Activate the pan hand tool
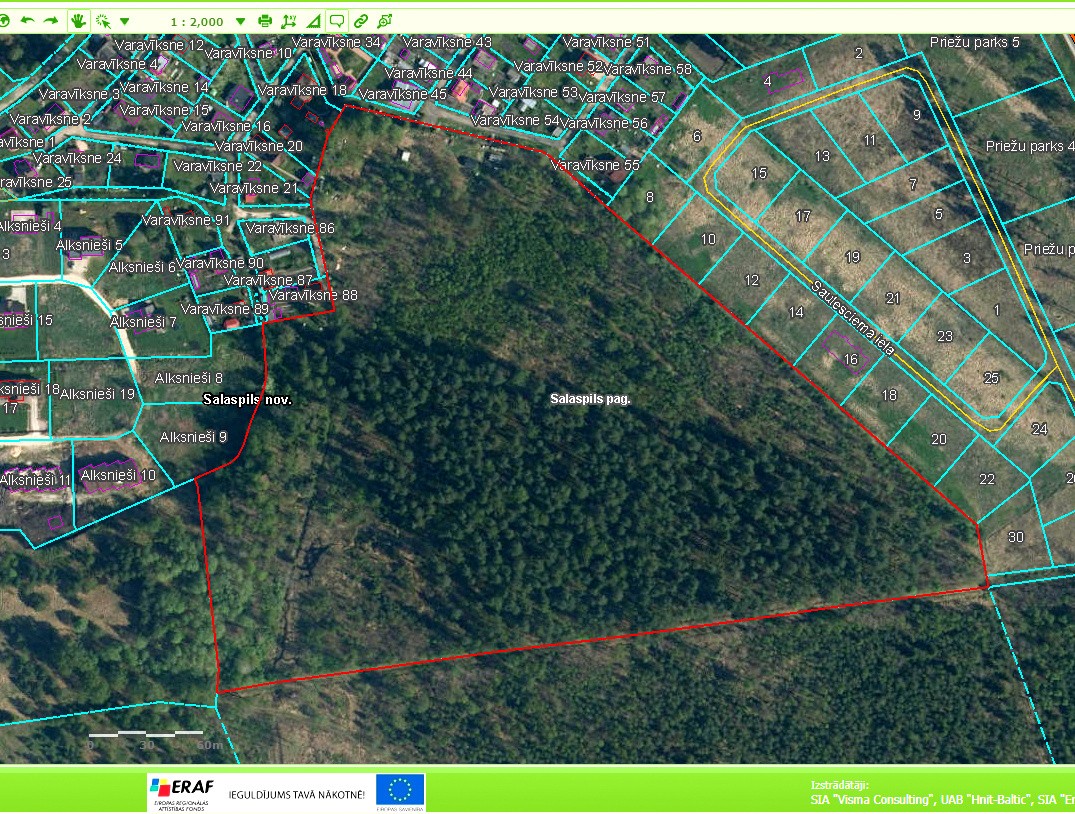 pyautogui.click(x=79, y=20)
